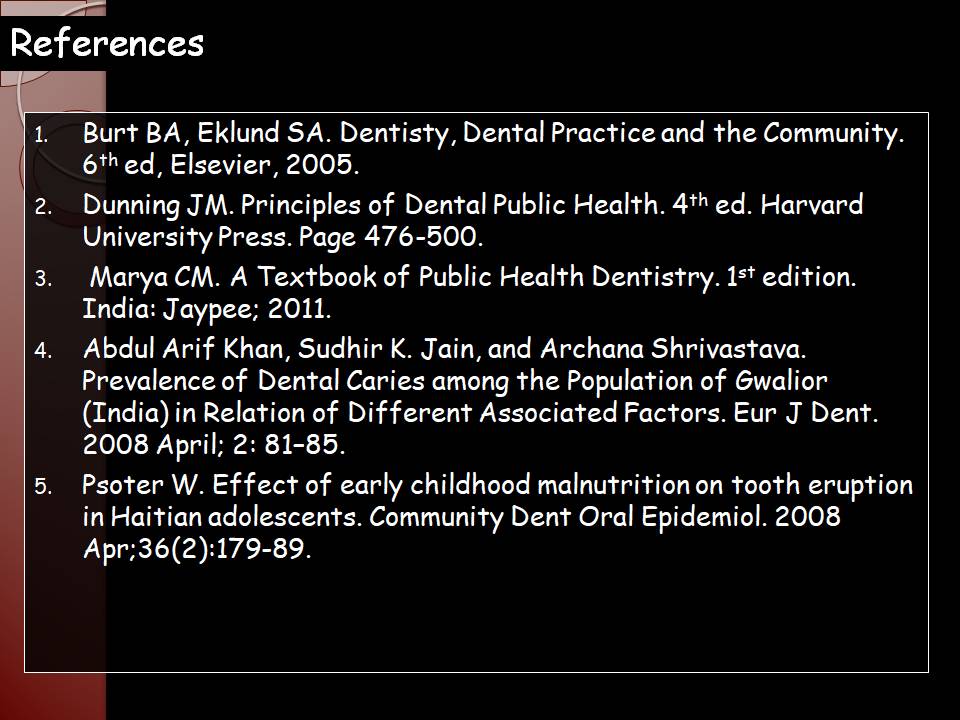The height and width of the screenshot is (720, 960).
Task: Click "Prevalence of Dental Caries" line
Action: pos(455,381)
